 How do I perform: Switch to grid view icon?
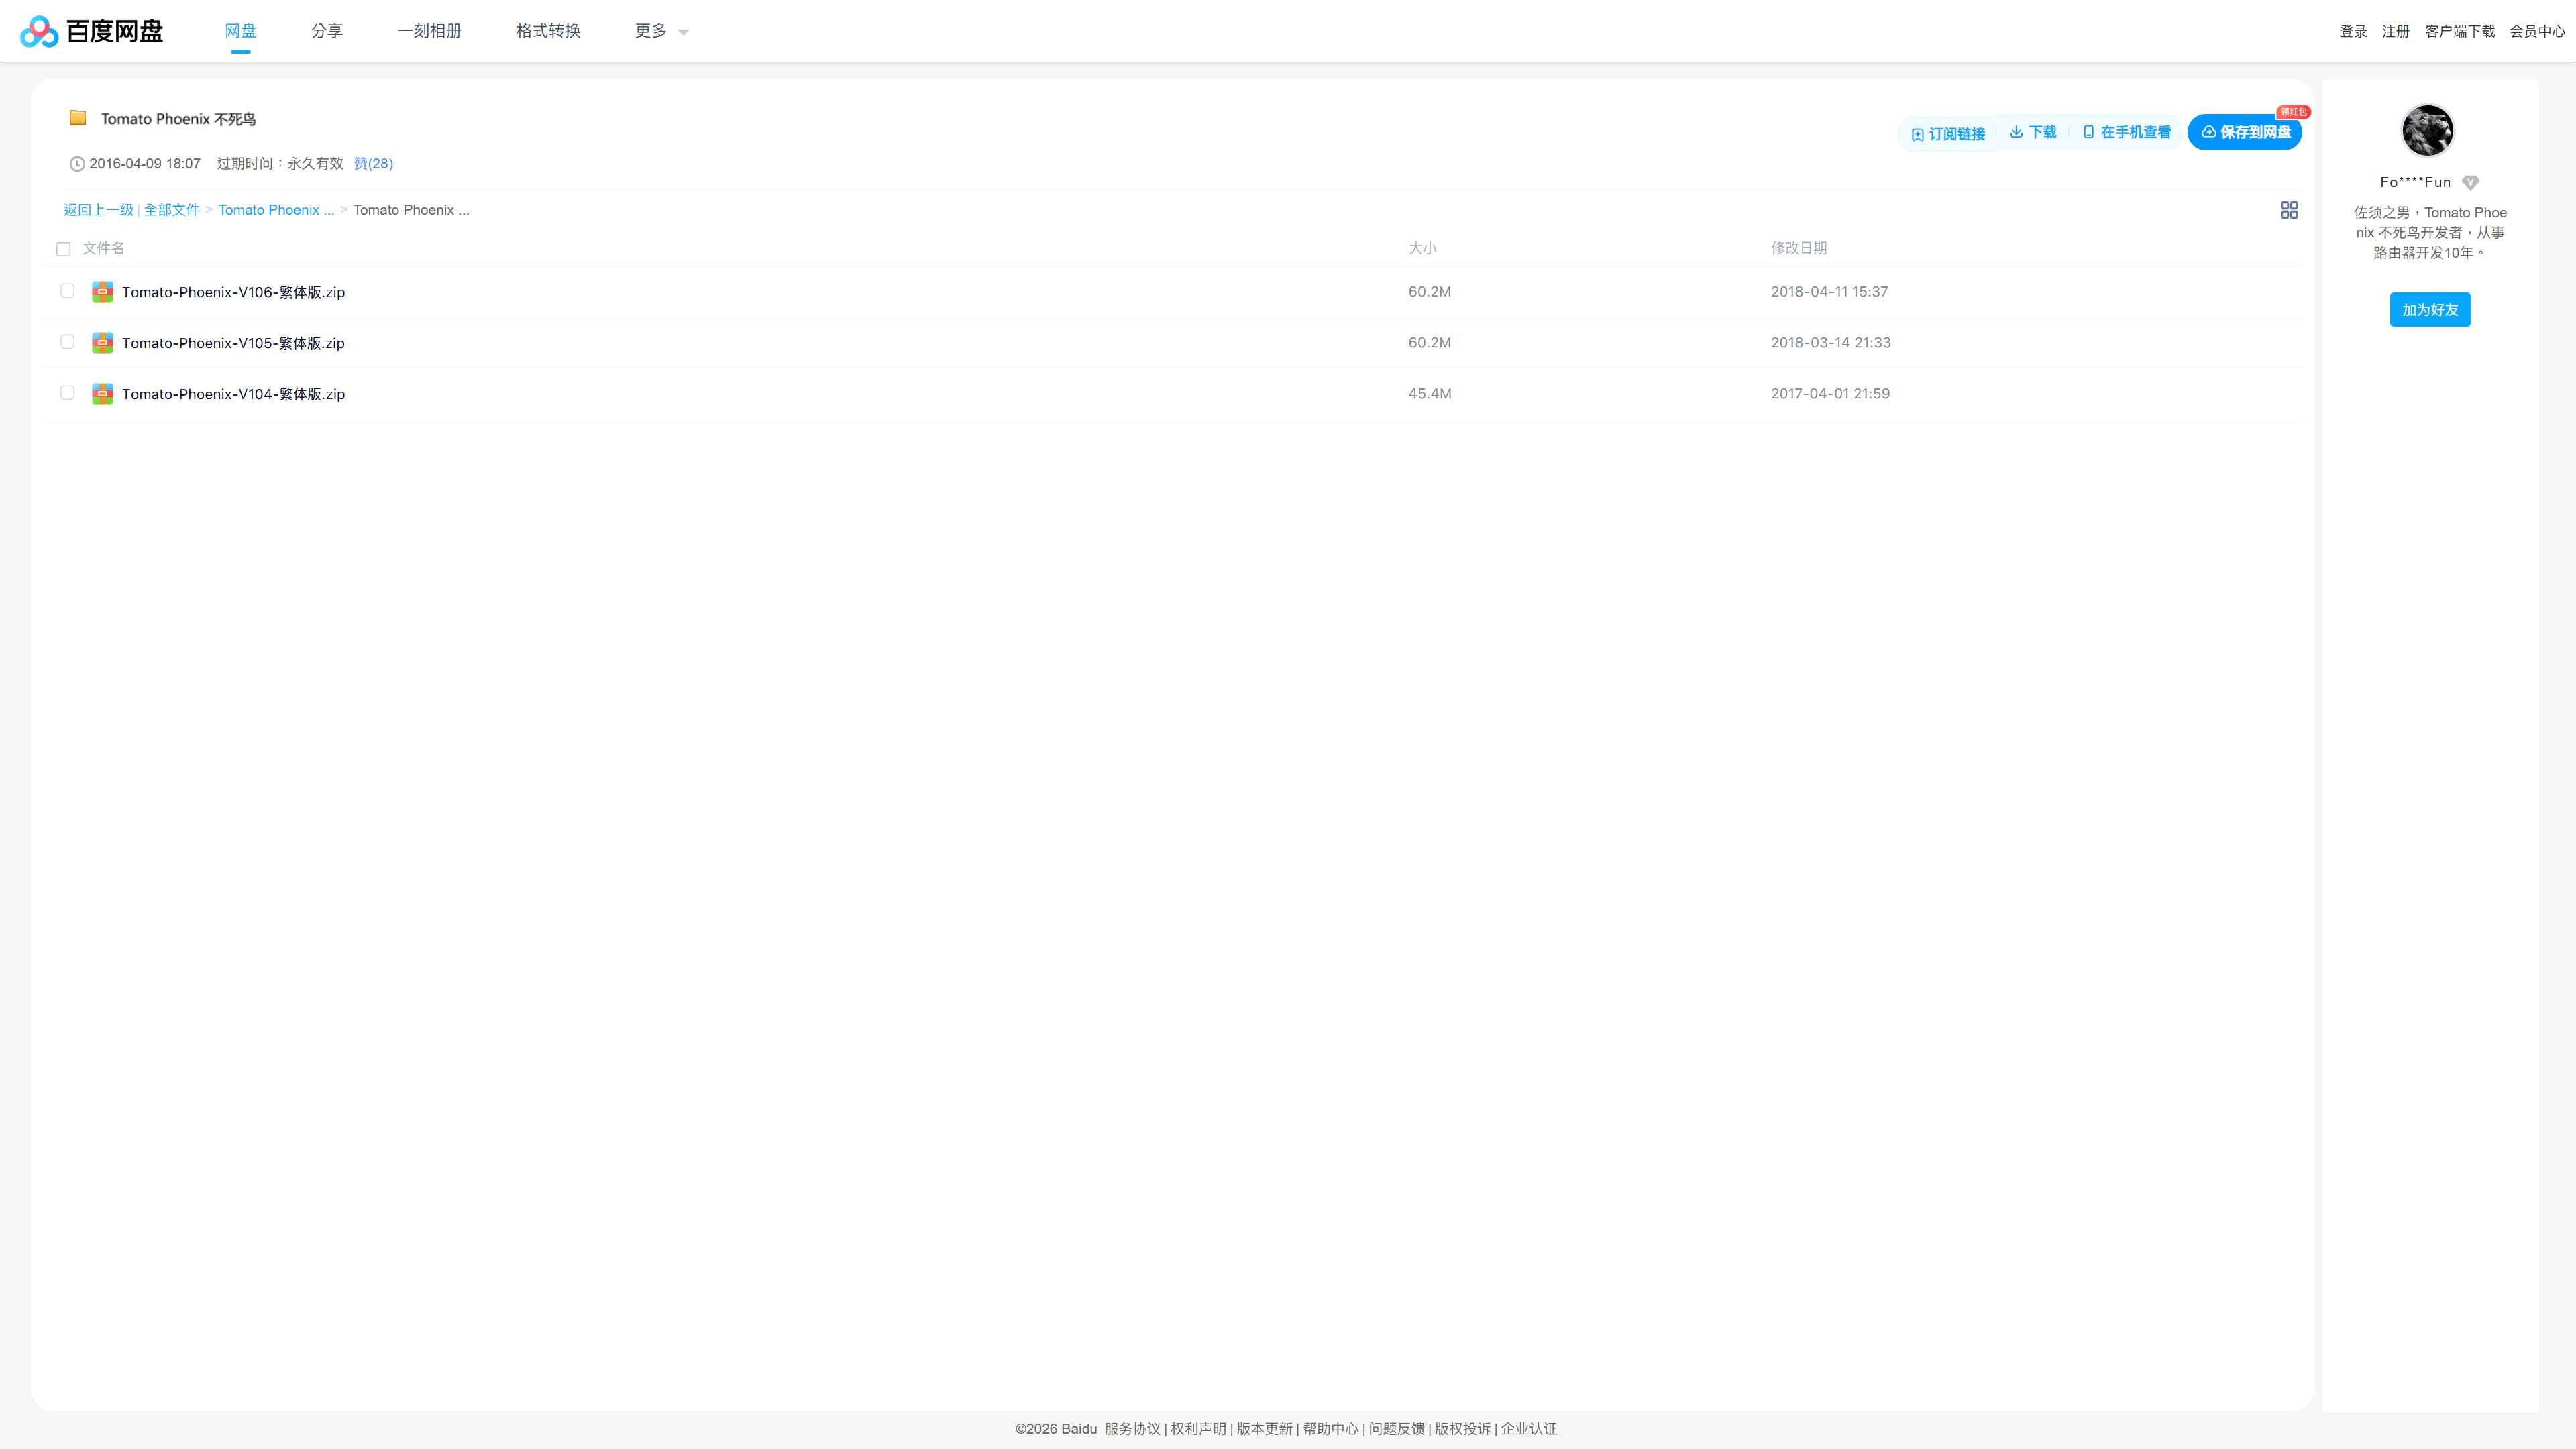(2288, 210)
